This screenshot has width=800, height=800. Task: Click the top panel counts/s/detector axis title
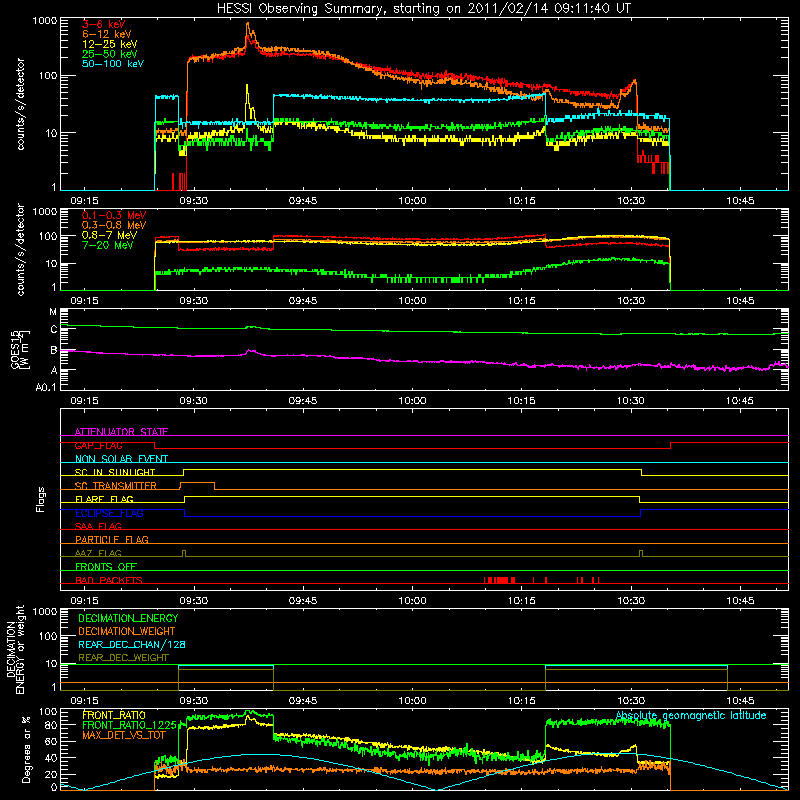[x=20, y=104]
